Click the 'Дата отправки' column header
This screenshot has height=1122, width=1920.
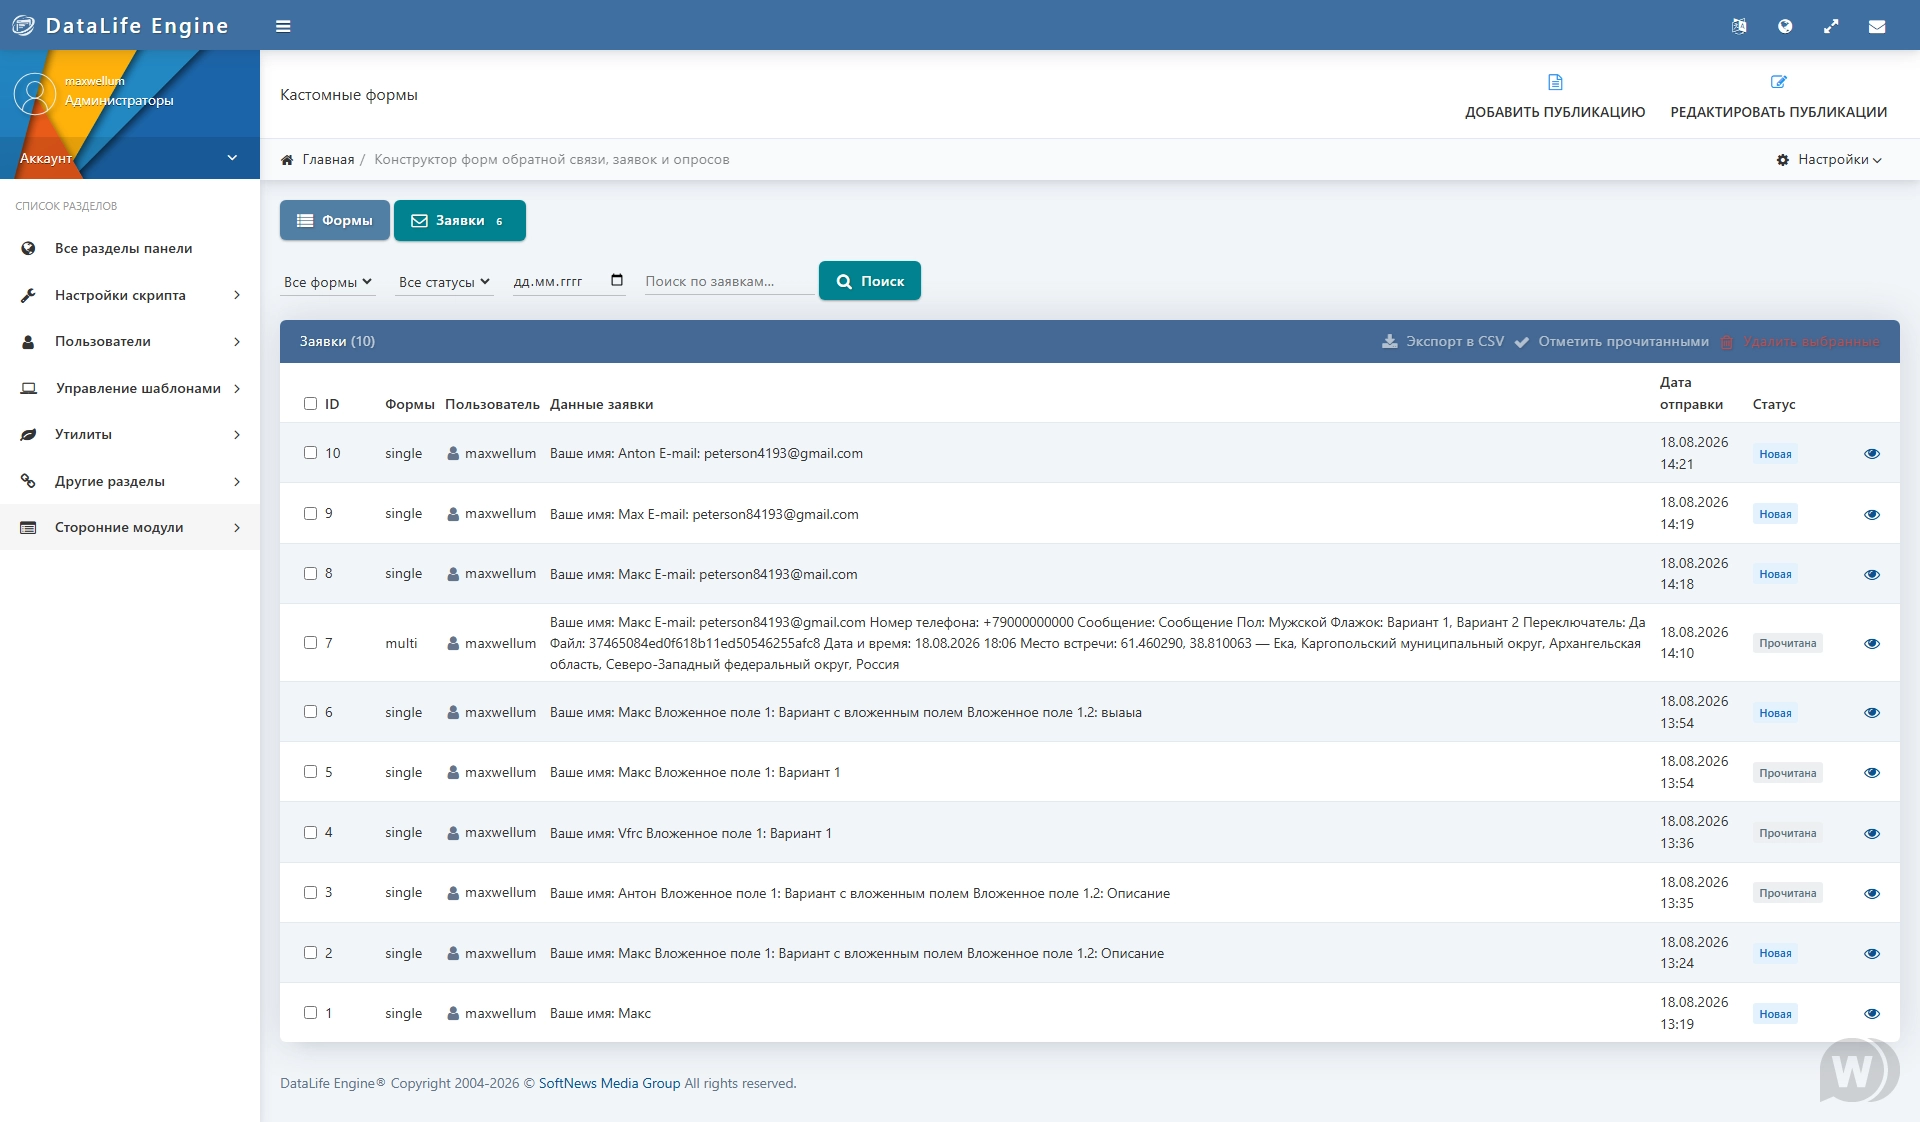click(1691, 393)
